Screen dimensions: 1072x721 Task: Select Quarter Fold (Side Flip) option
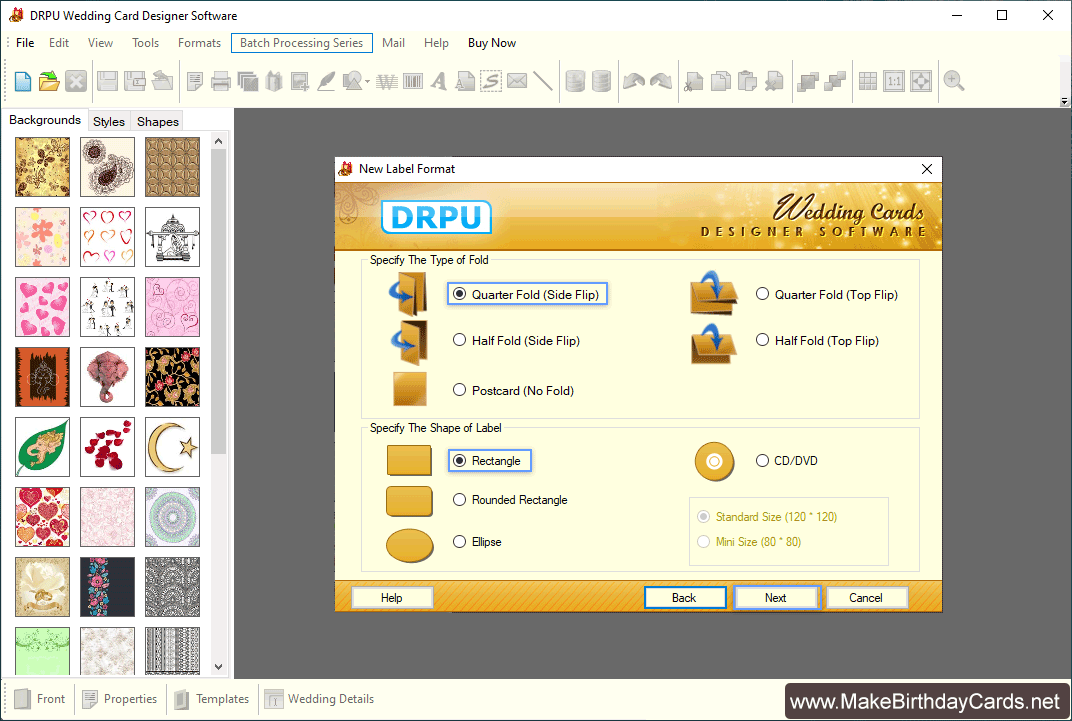coord(527,295)
